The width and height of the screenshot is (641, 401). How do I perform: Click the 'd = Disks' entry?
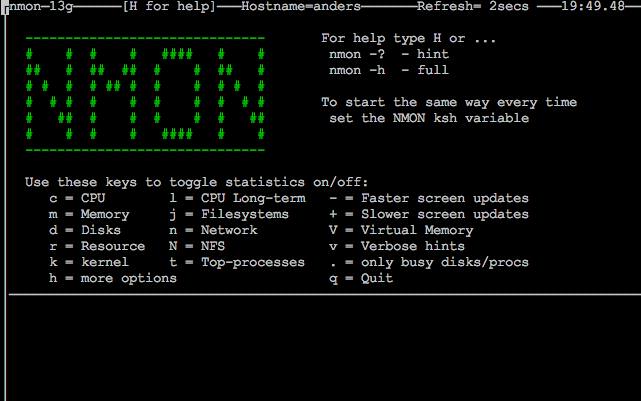(85, 230)
